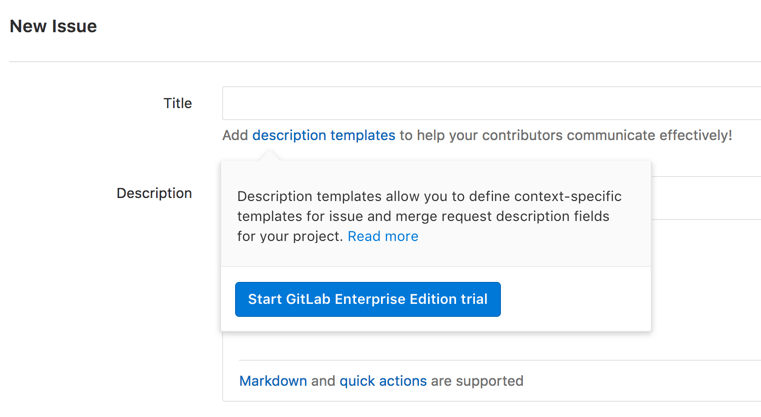
Task: Click the New Issue page heading
Action: coord(53,27)
